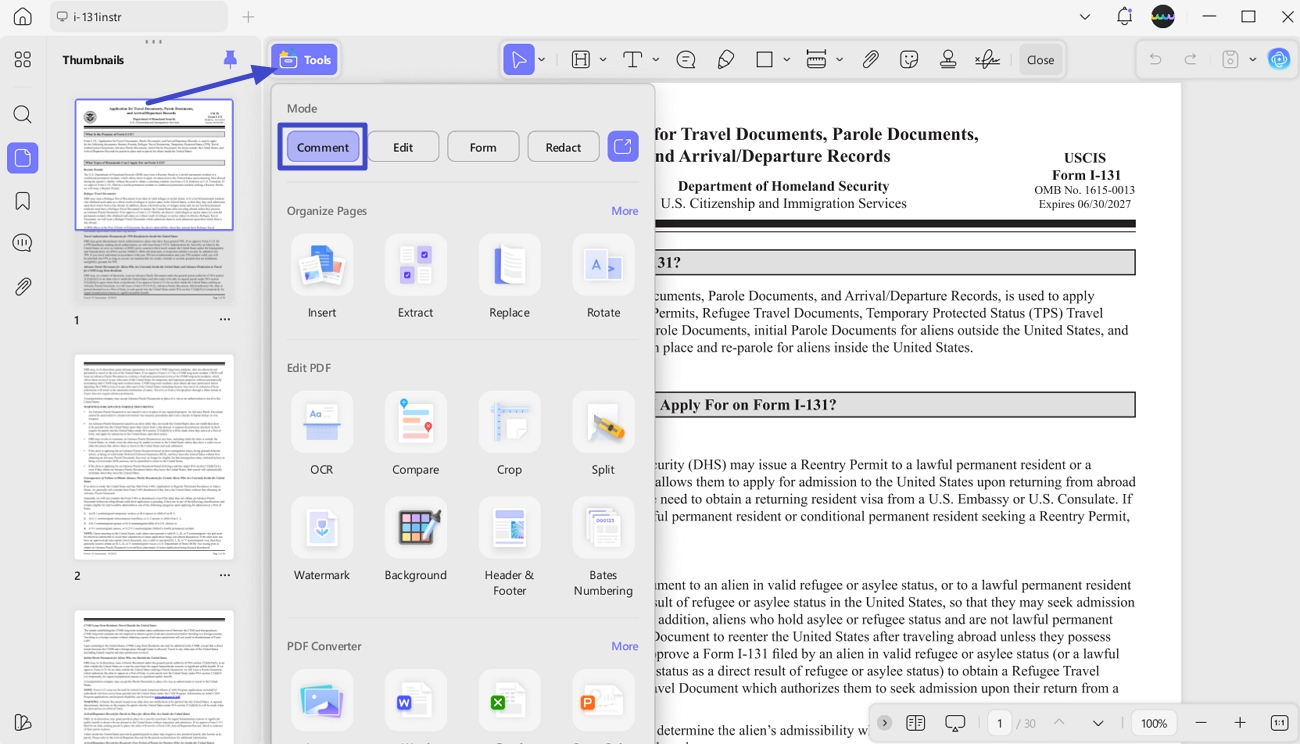The image size is (1300, 744).
Task: Expand the shape tool dropdown arrow
Action: click(x=787, y=60)
